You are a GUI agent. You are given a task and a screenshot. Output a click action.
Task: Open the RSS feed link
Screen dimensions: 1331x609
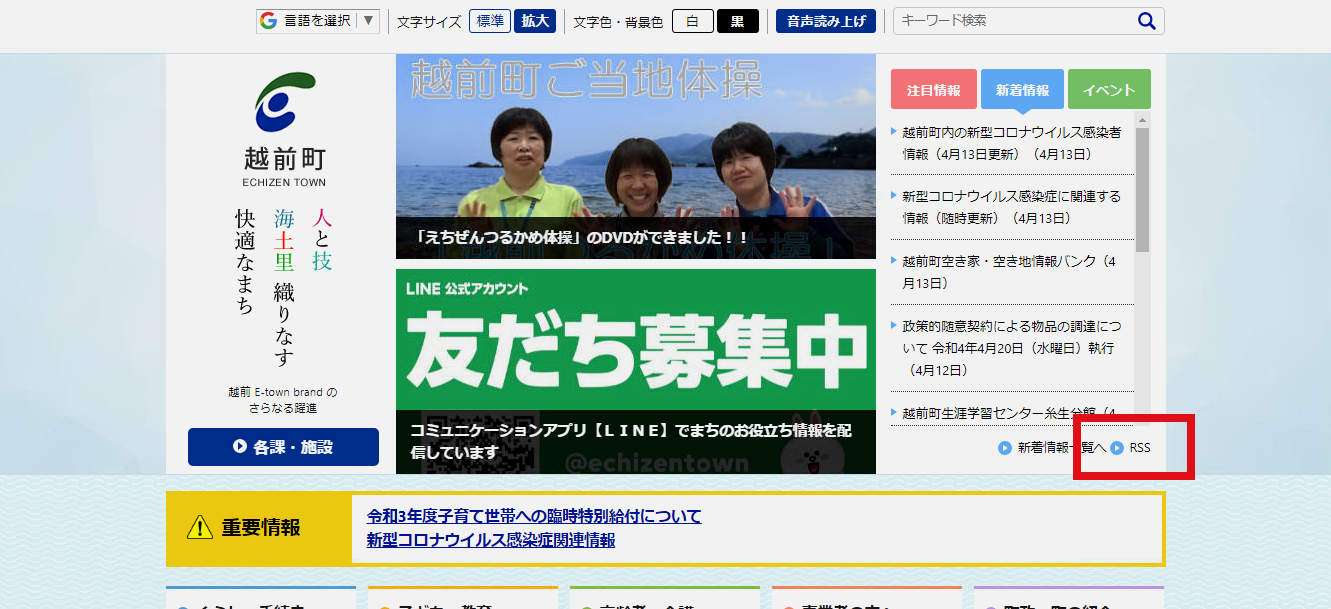click(x=1140, y=448)
